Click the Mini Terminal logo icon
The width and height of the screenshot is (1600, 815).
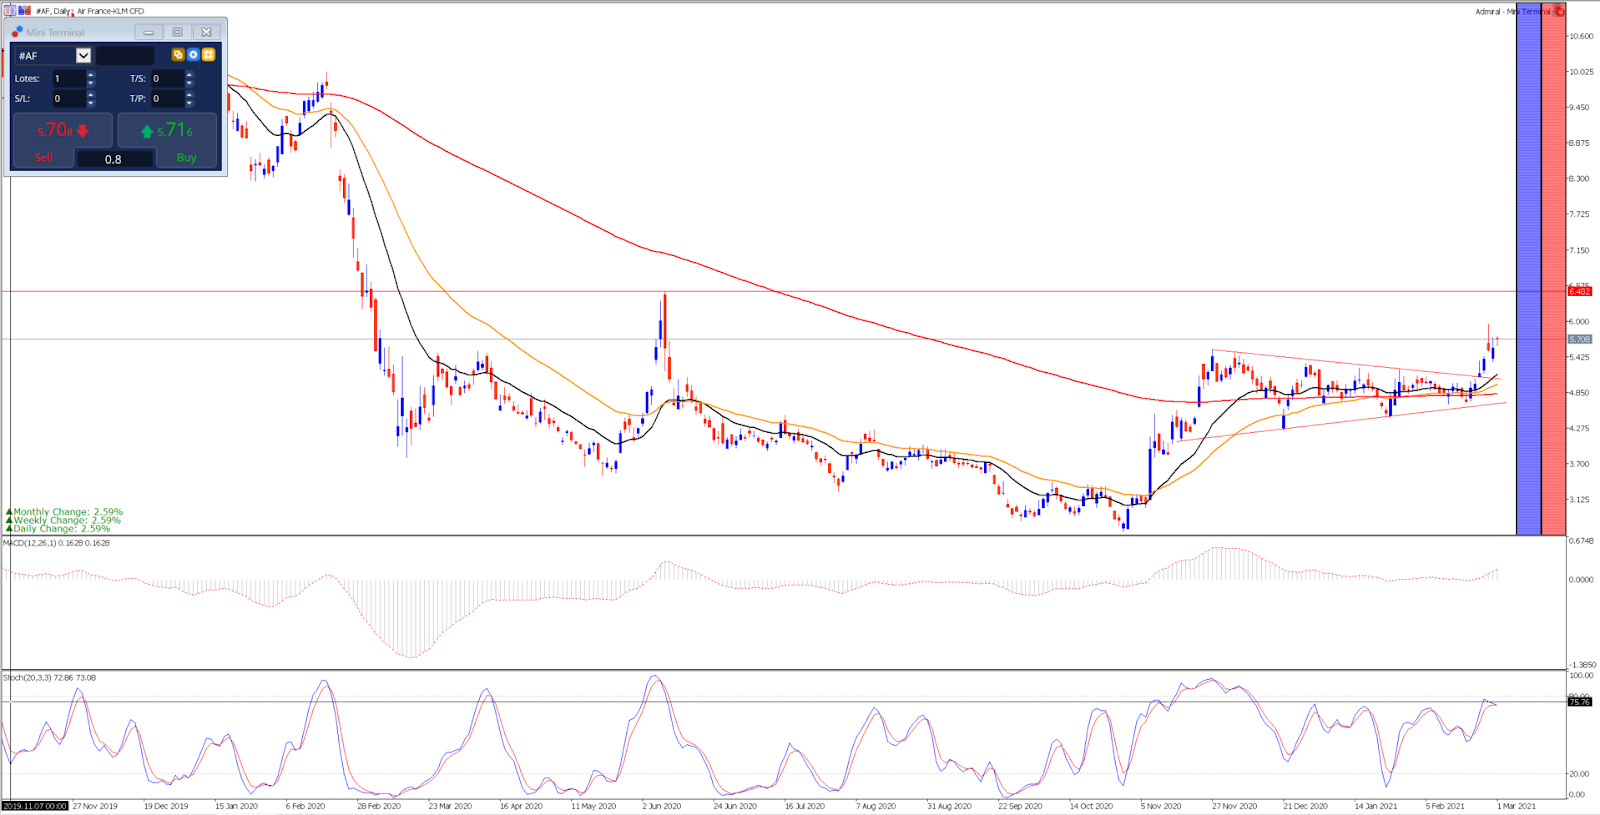pyautogui.click(x=17, y=32)
